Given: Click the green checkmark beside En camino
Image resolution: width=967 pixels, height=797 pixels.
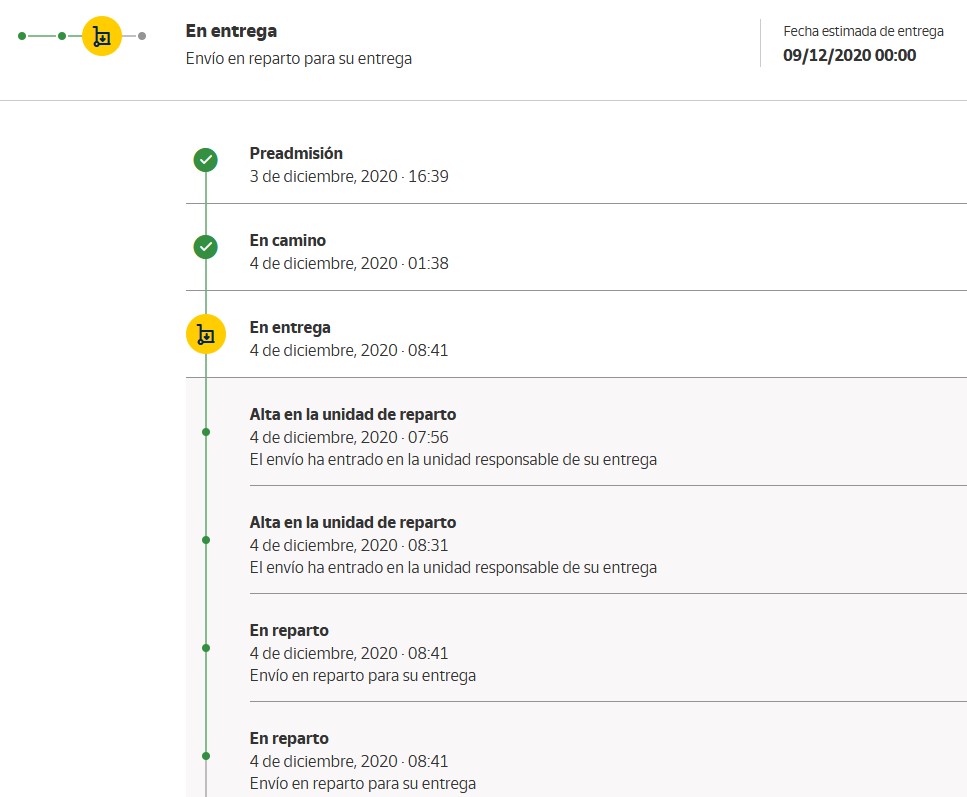Looking at the screenshot, I should (205, 247).
